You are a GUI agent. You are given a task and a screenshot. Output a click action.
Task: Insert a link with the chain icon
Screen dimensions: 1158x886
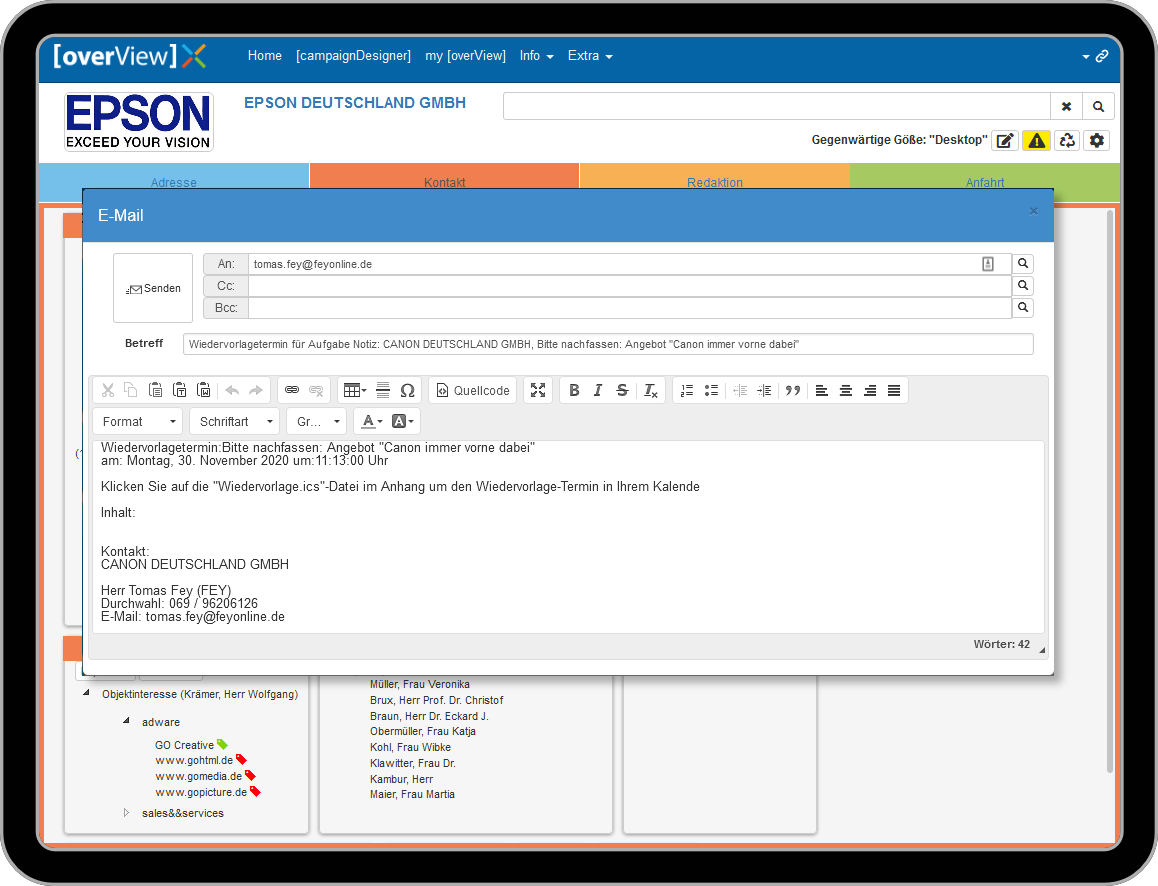coord(292,391)
